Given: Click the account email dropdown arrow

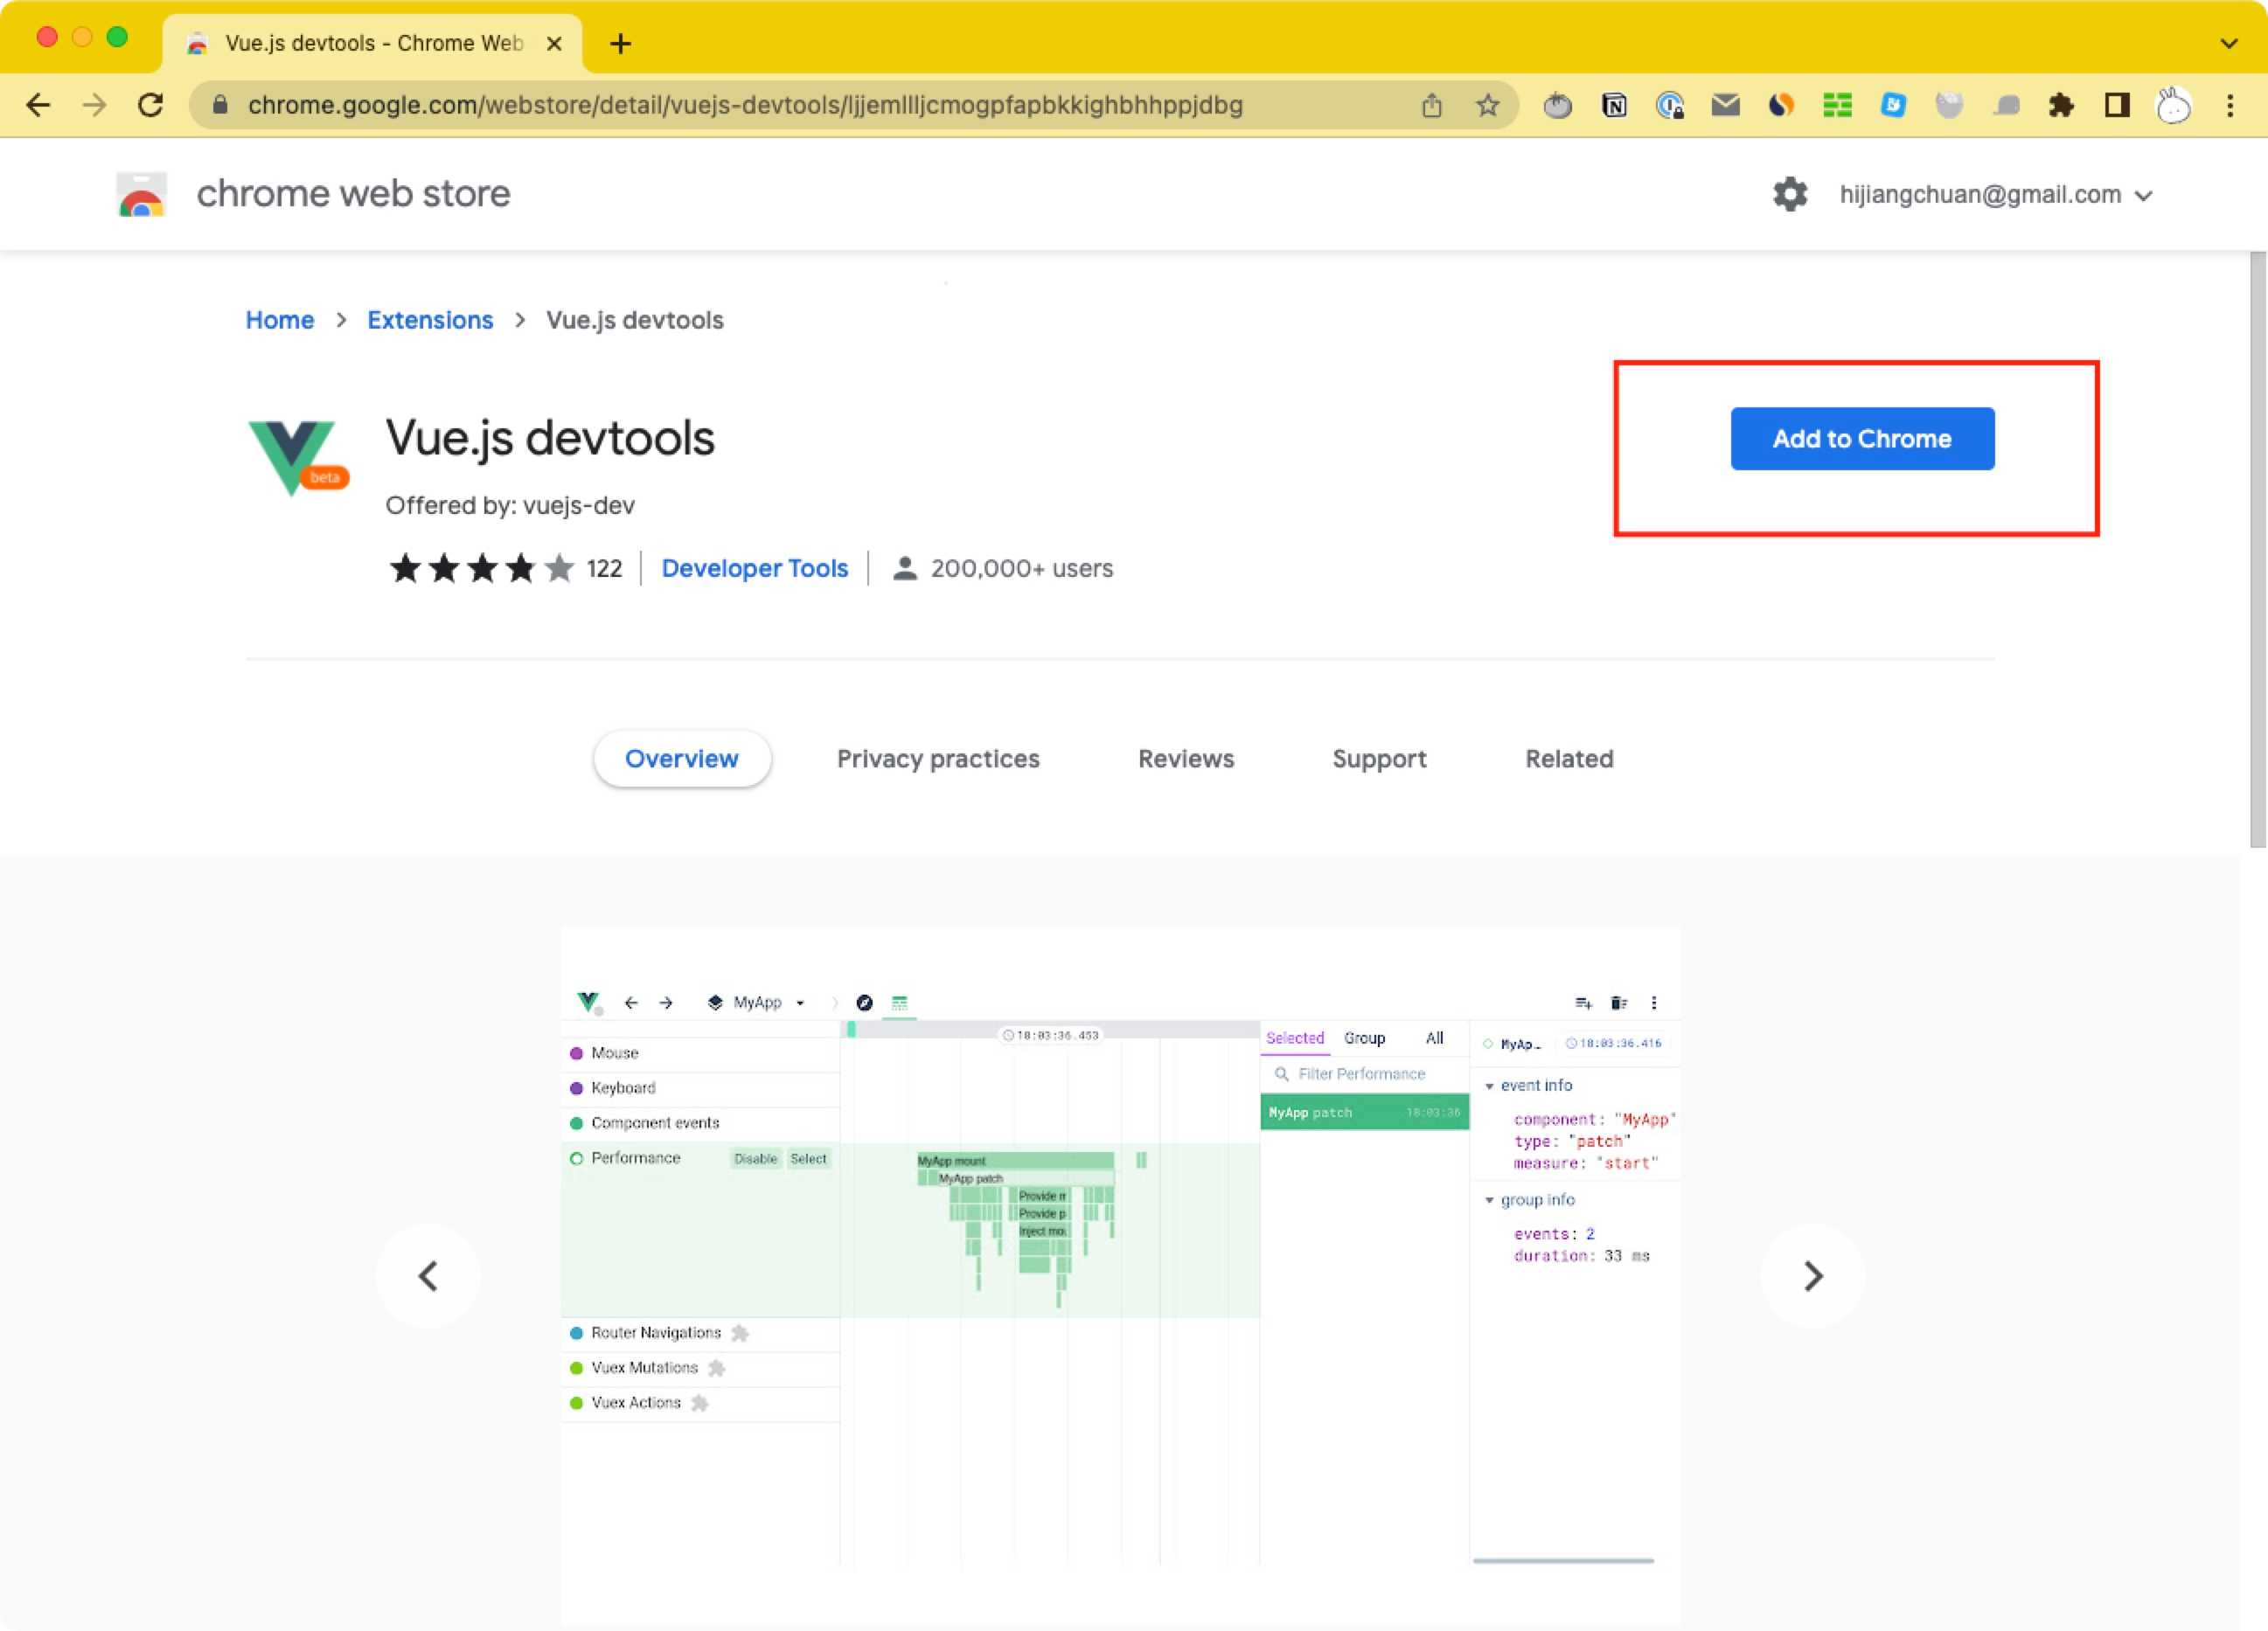Looking at the screenshot, I should [x=2146, y=193].
